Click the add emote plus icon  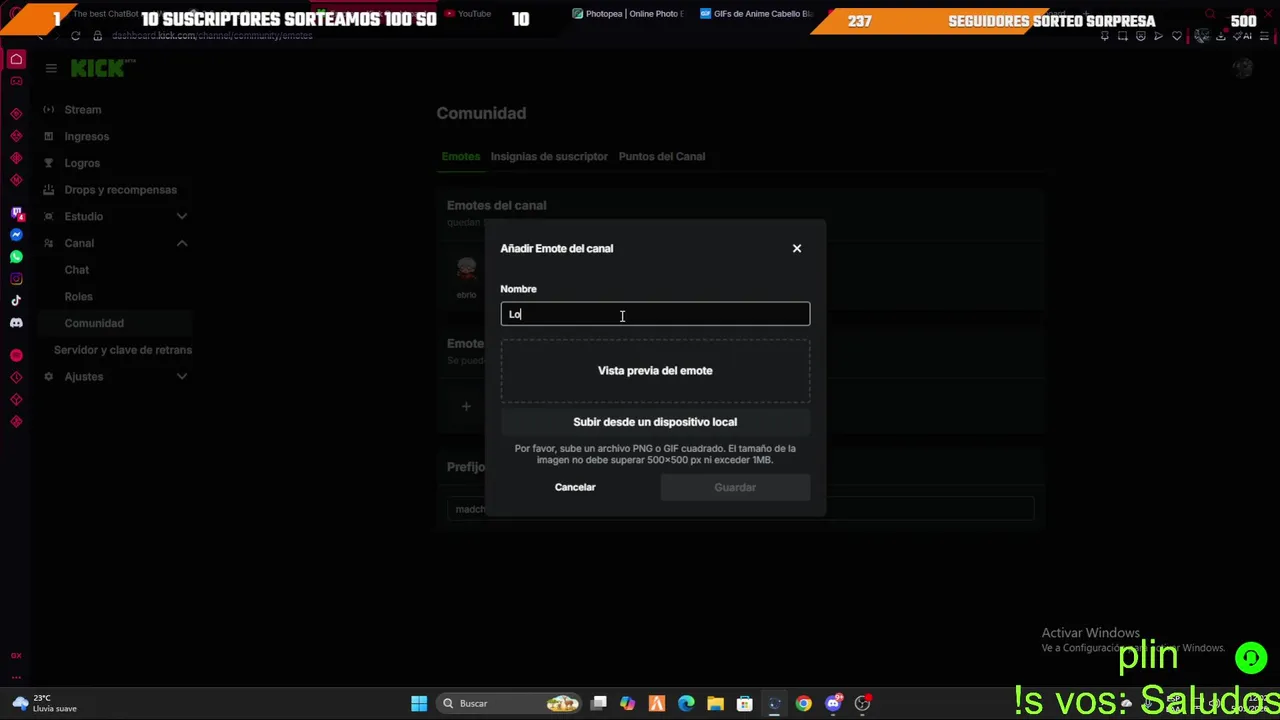point(466,406)
